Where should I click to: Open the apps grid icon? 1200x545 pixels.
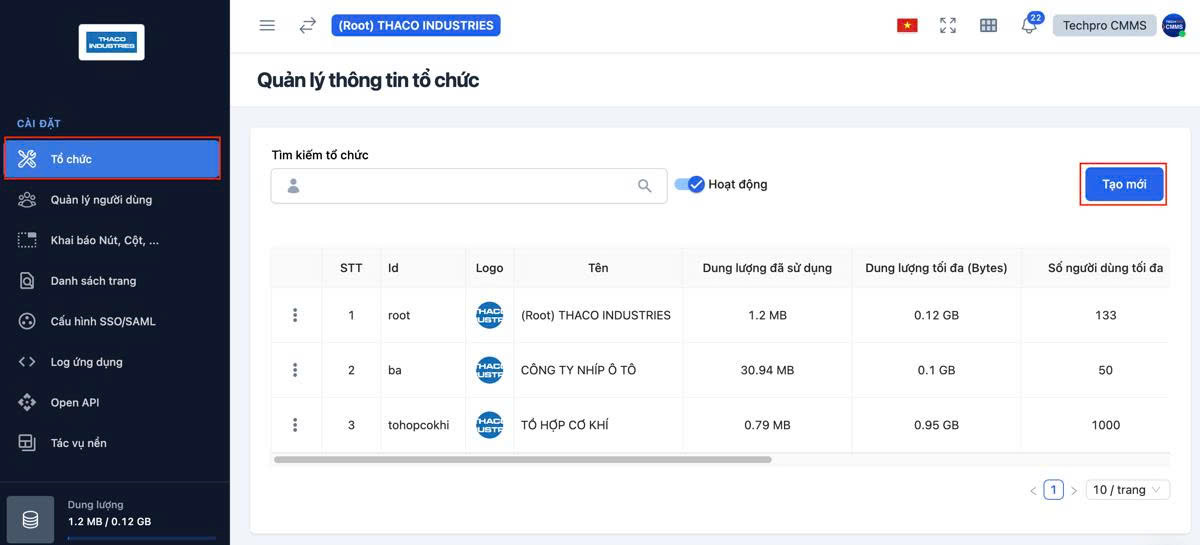coord(988,26)
